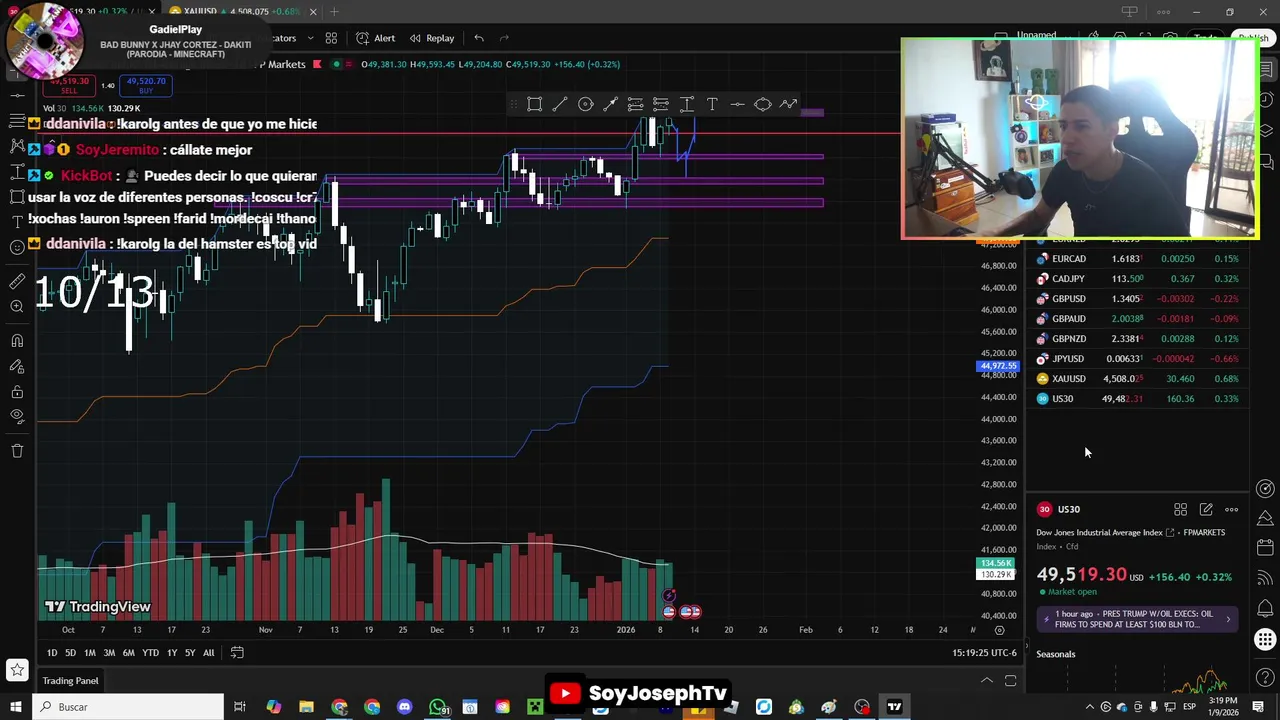Click the trash remove drawings icon

(x=17, y=451)
